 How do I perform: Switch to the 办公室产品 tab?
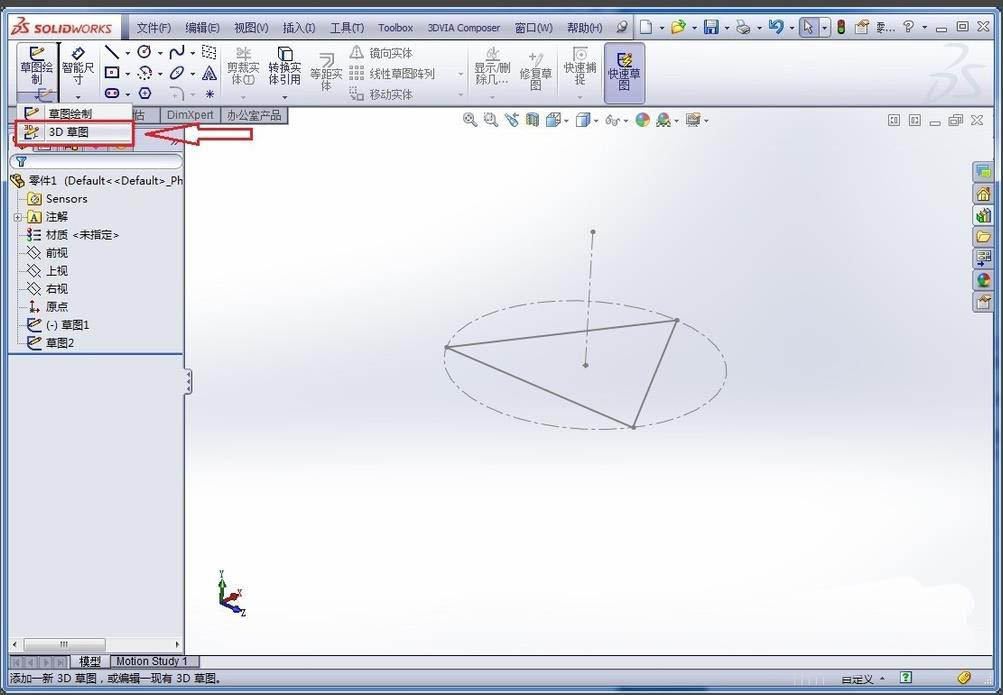click(x=255, y=115)
